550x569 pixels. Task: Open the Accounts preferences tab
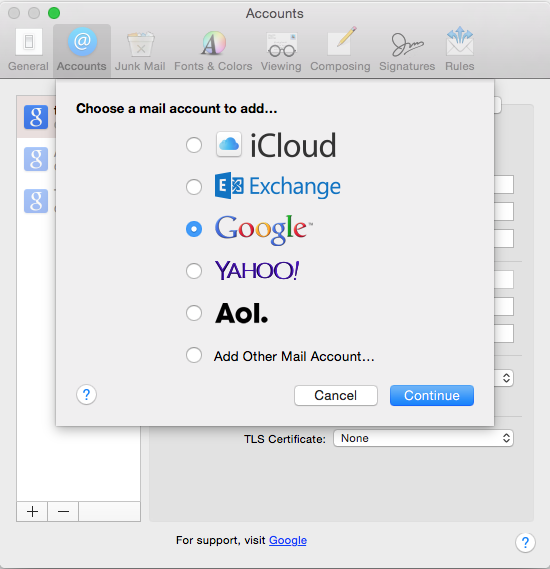[x=82, y=50]
